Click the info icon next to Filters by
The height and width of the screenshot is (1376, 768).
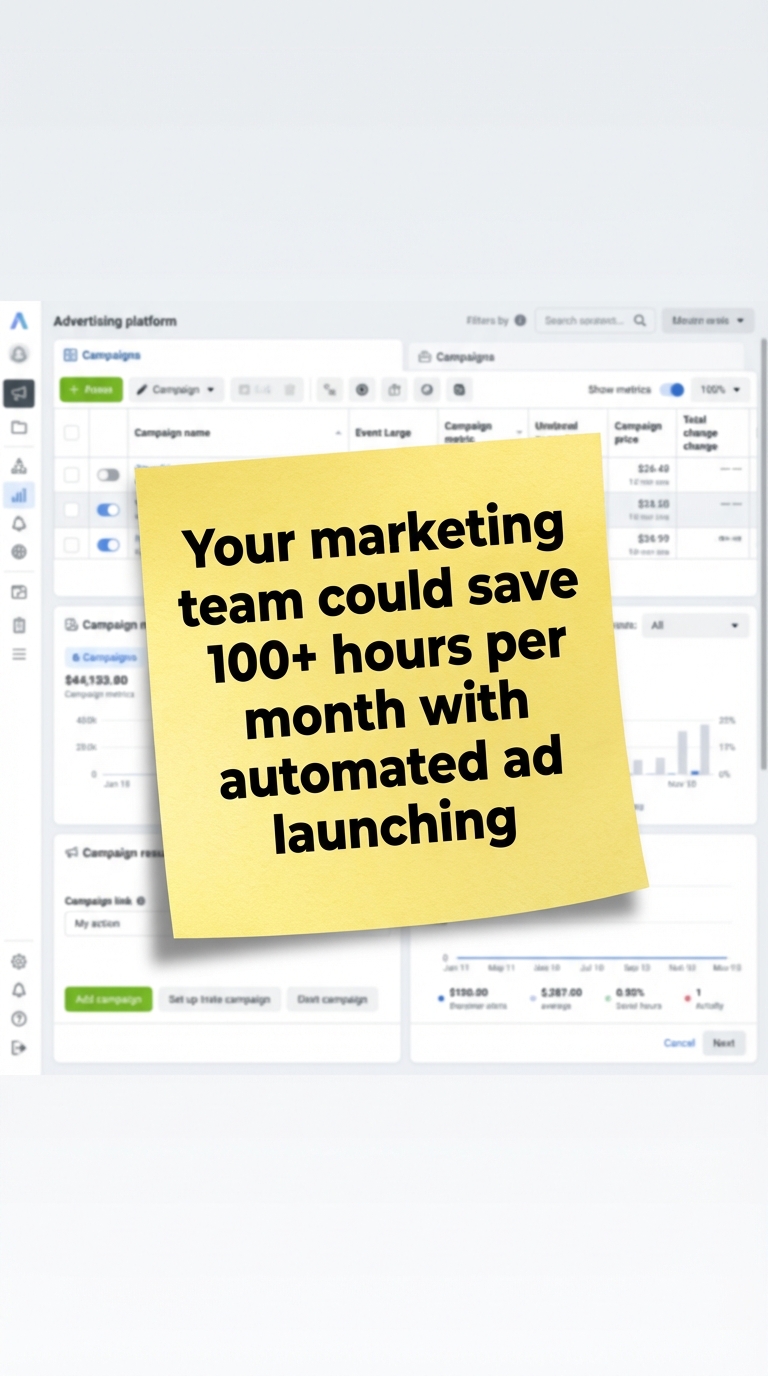pyautogui.click(x=520, y=321)
